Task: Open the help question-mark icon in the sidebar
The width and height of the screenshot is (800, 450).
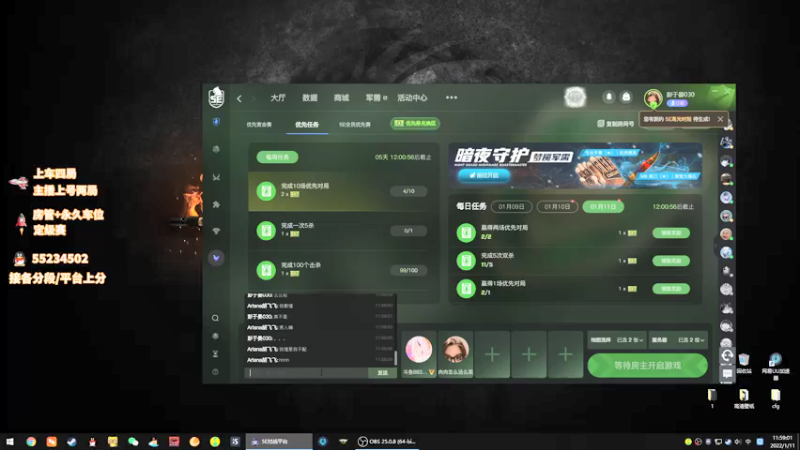Action: click(215, 372)
